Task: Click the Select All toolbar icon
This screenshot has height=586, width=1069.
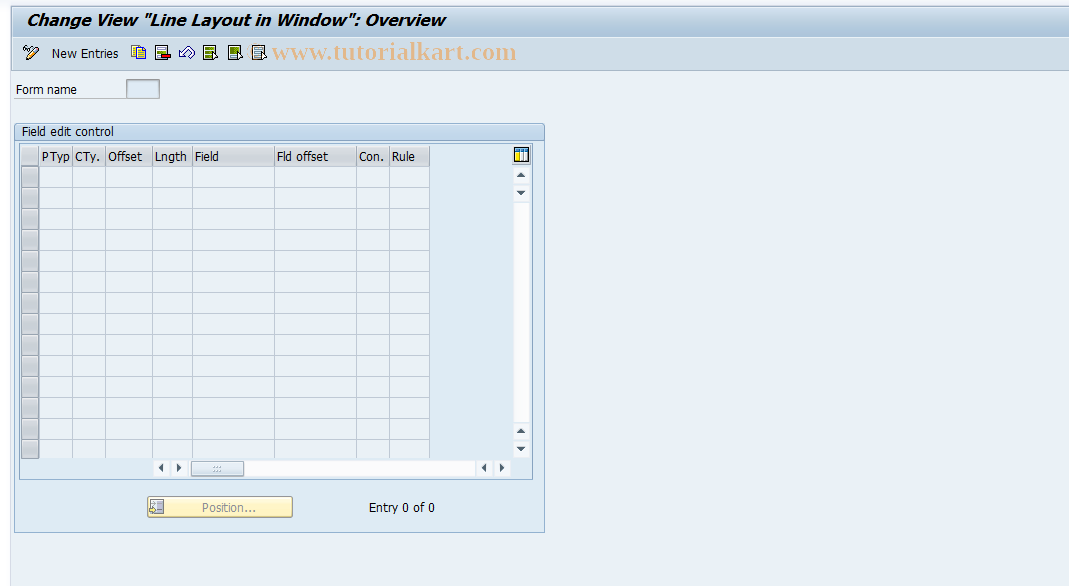Action: click(210, 52)
